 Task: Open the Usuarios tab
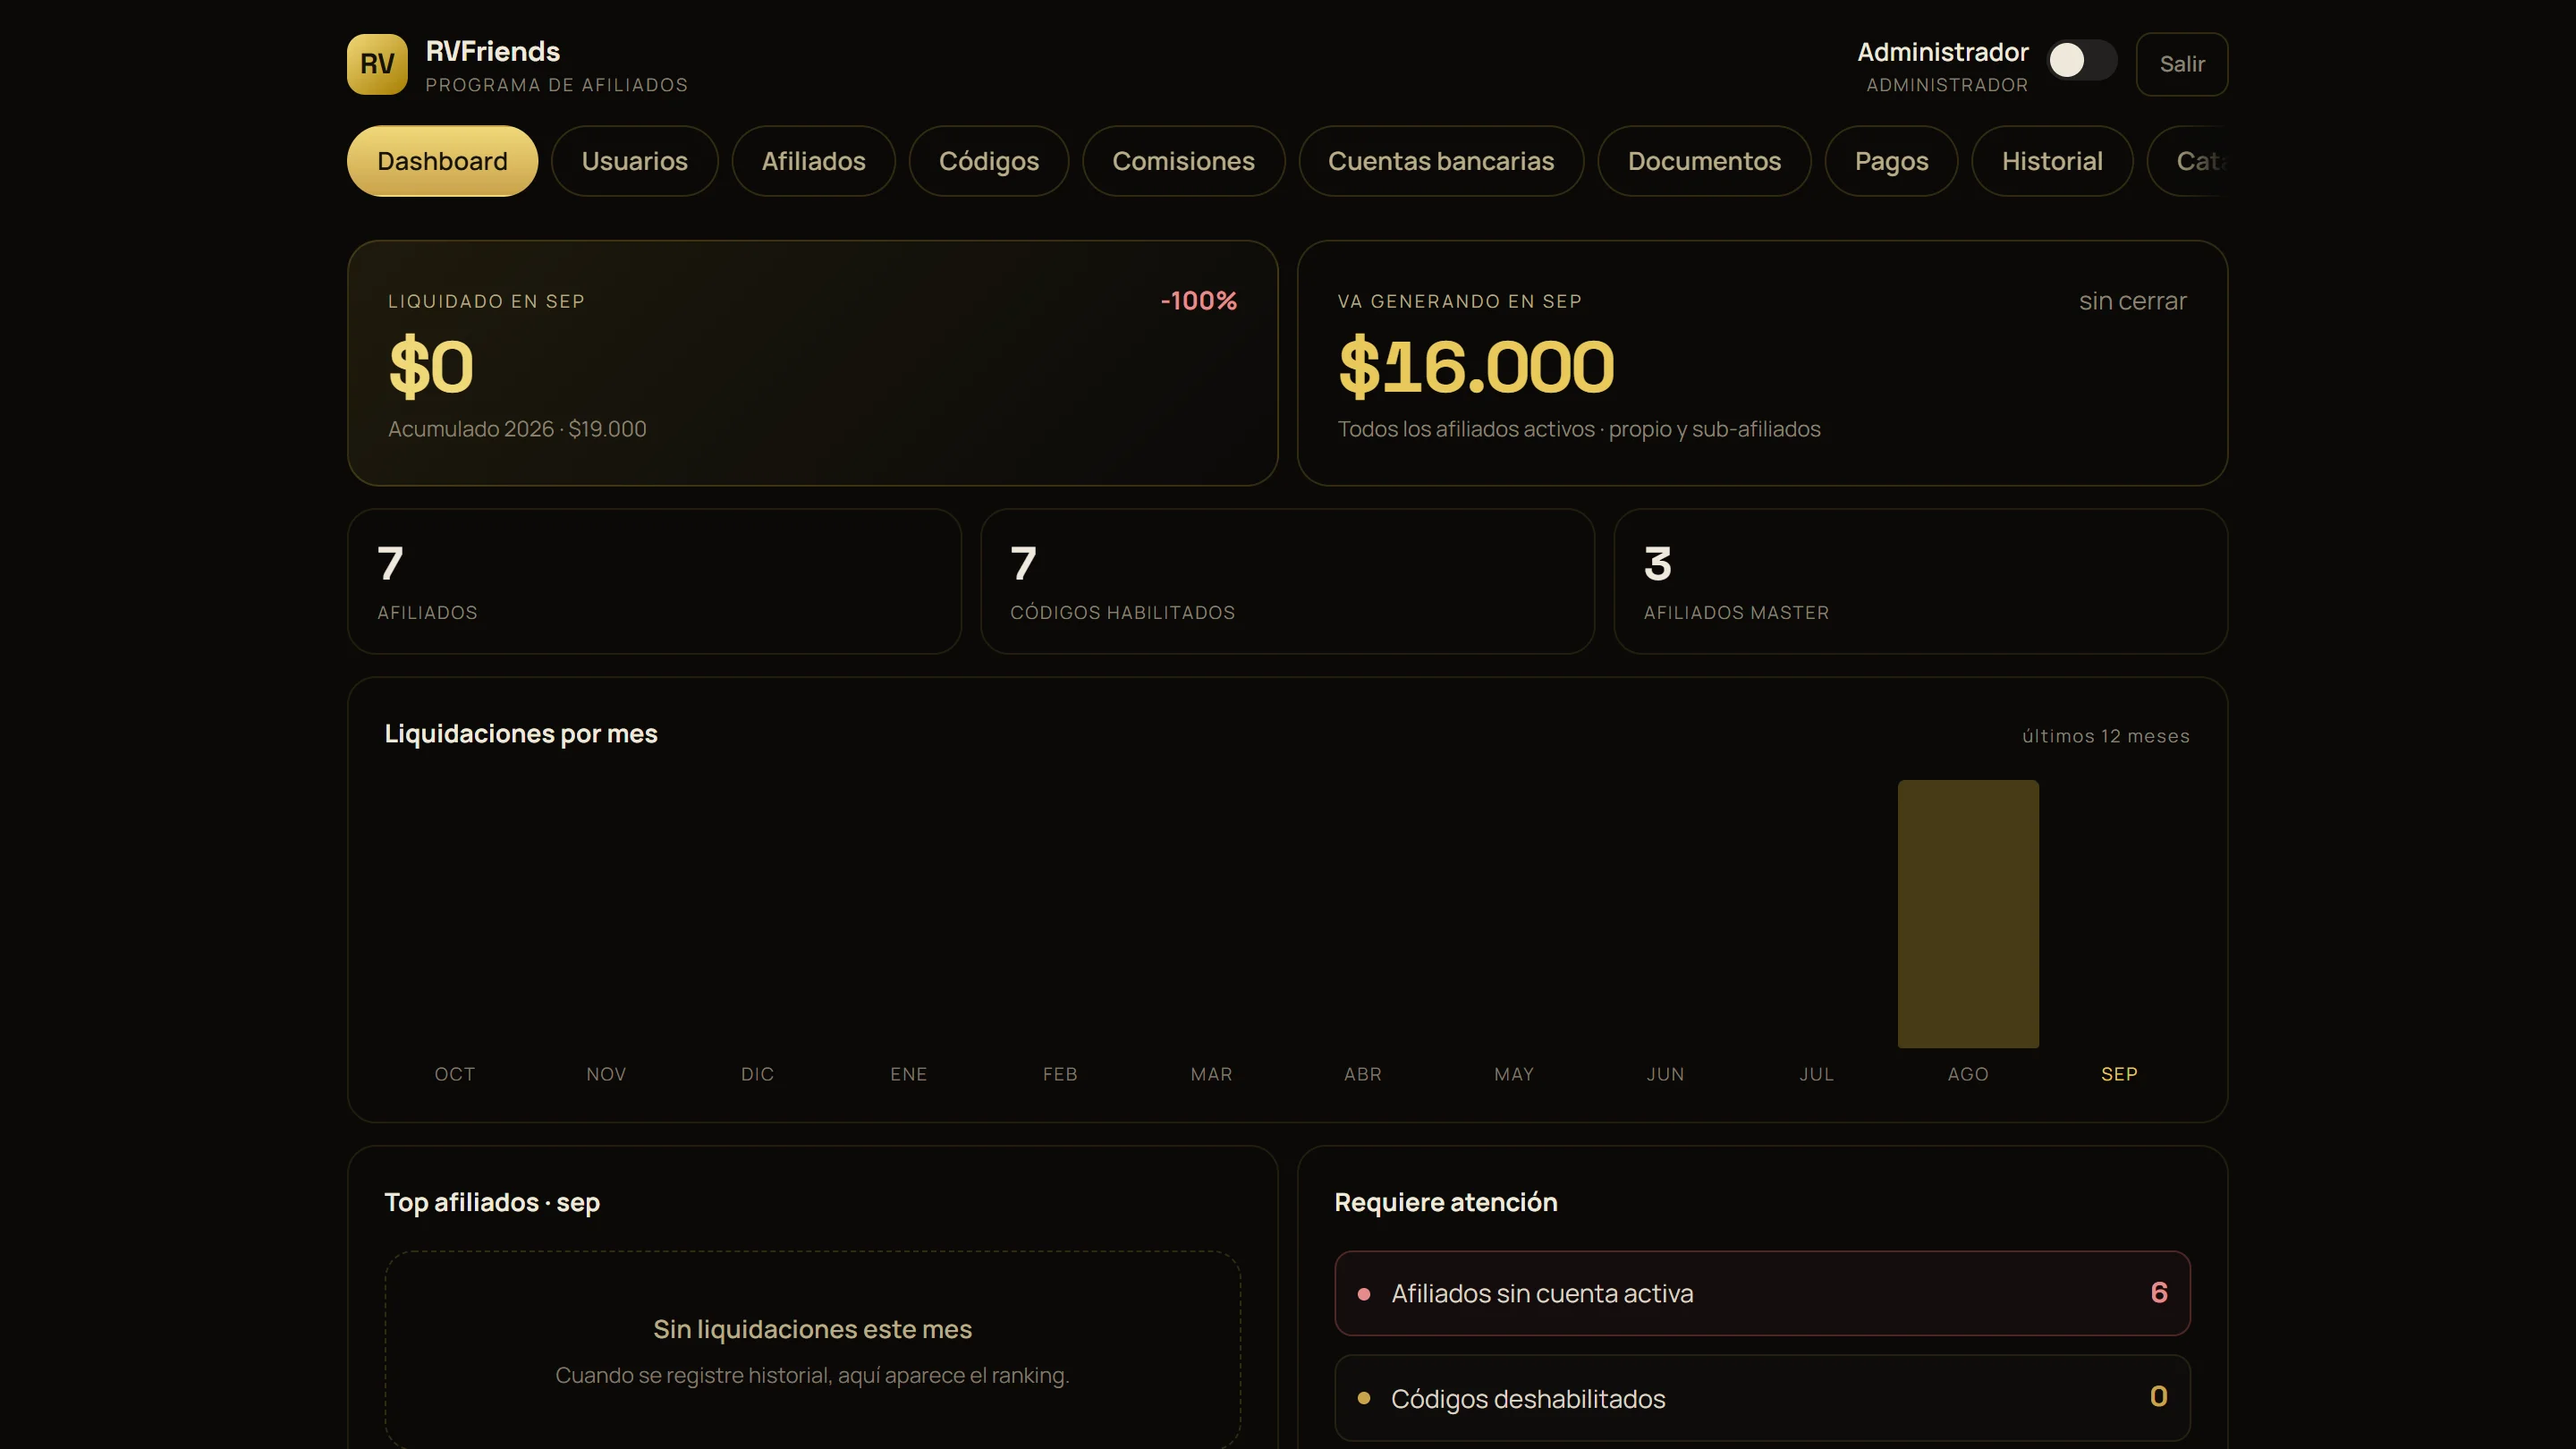pyautogui.click(x=634, y=161)
